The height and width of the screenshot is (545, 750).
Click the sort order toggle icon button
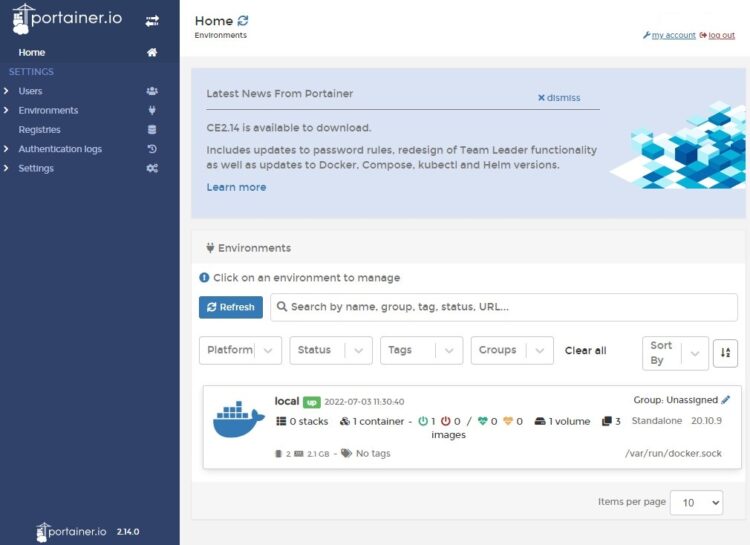(x=725, y=353)
